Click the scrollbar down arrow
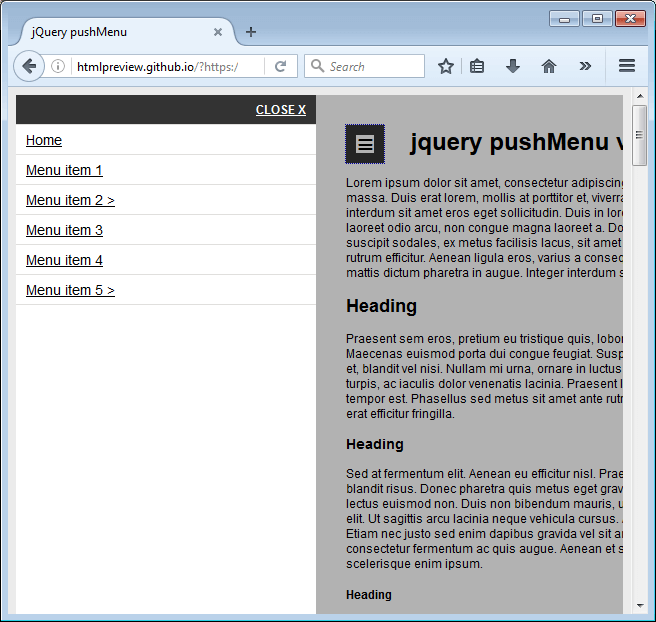The image size is (656, 622). 640,605
